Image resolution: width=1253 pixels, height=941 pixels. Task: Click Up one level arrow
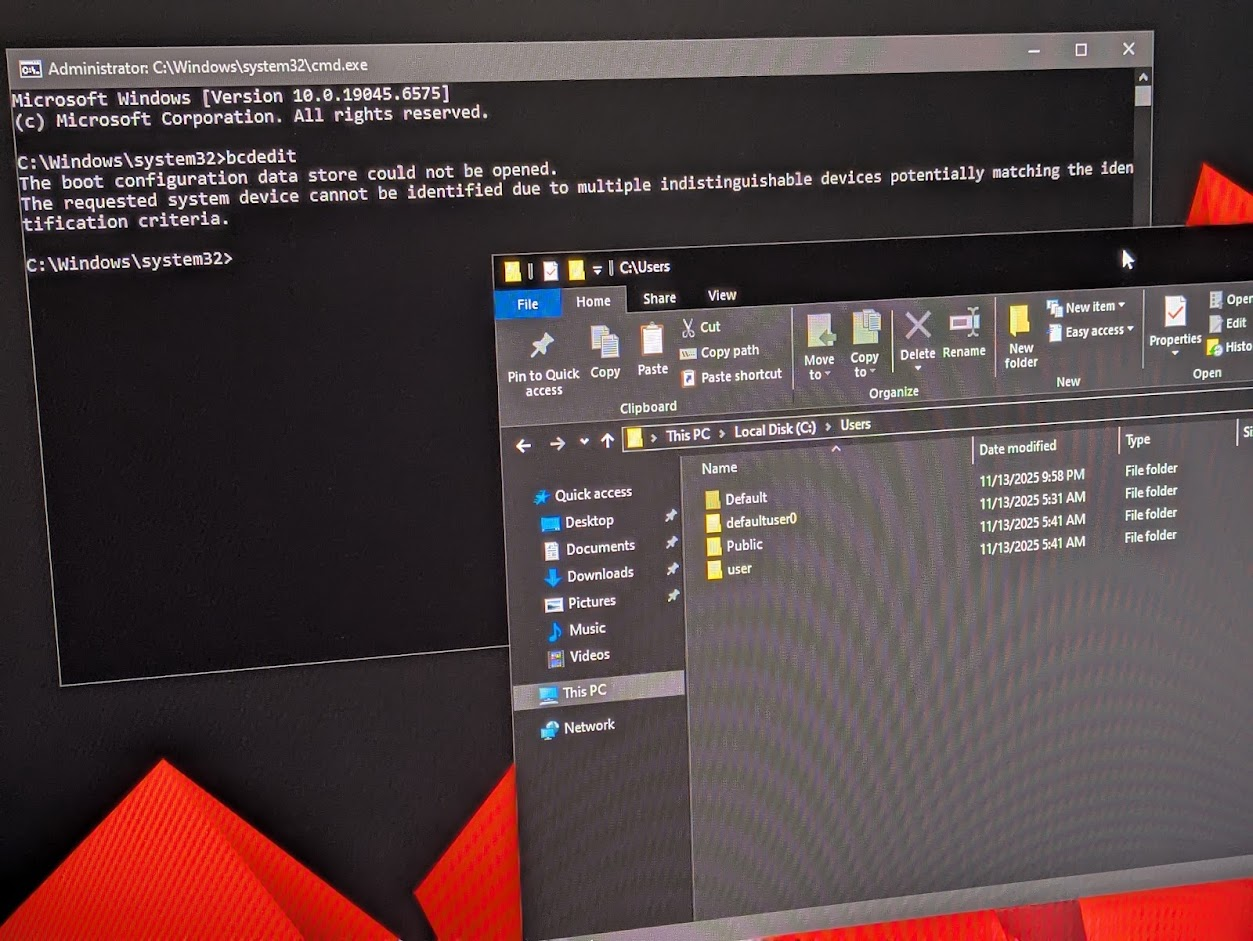(x=607, y=441)
